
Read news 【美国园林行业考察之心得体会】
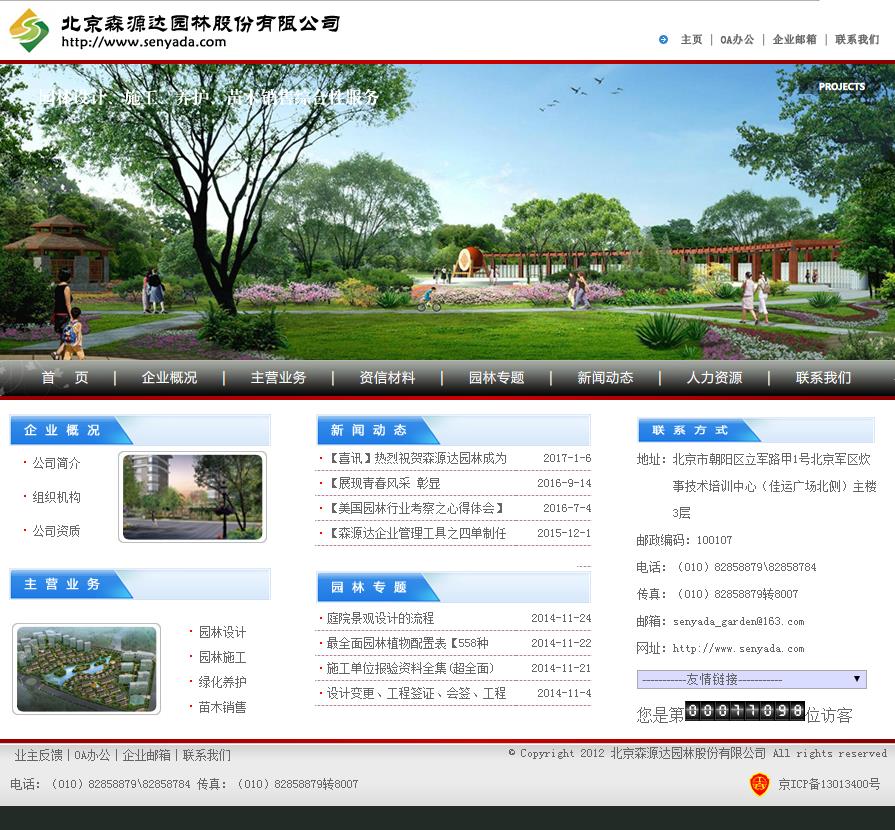pyautogui.click(x=416, y=508)
